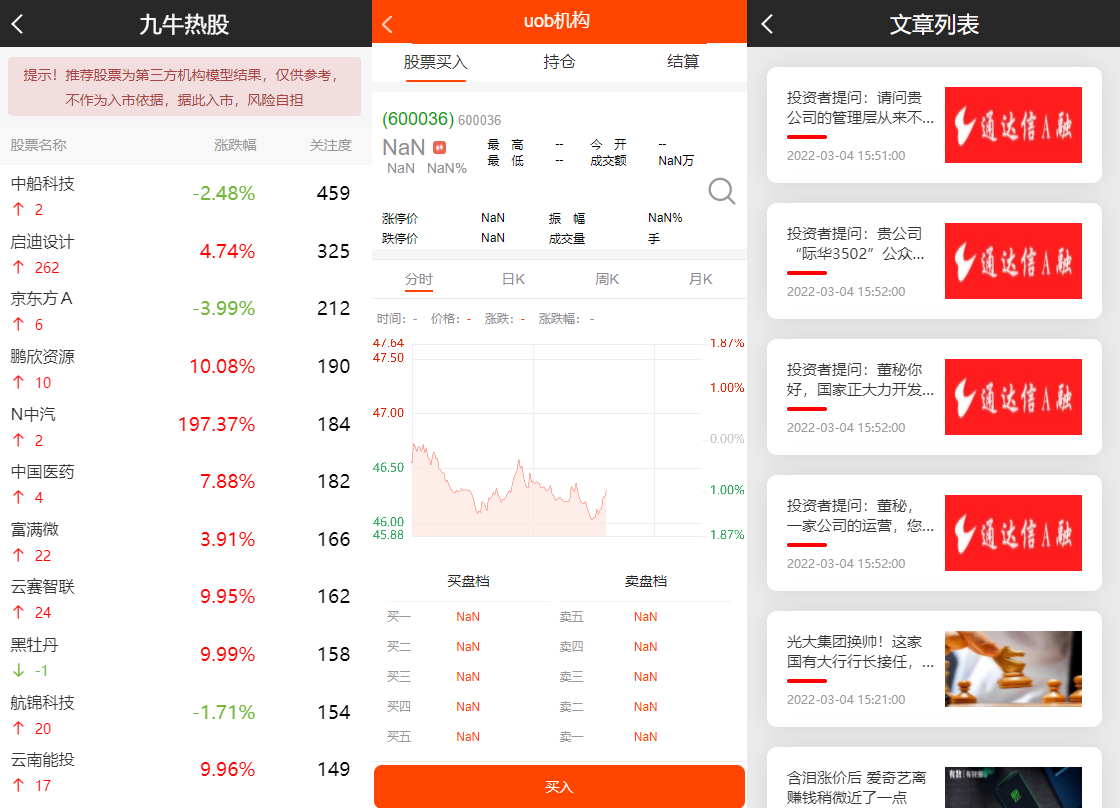Click the 10.08% change value
The height and width of the screenshot is (808, 1120).
pyautogui.click(x=222, y=366)
